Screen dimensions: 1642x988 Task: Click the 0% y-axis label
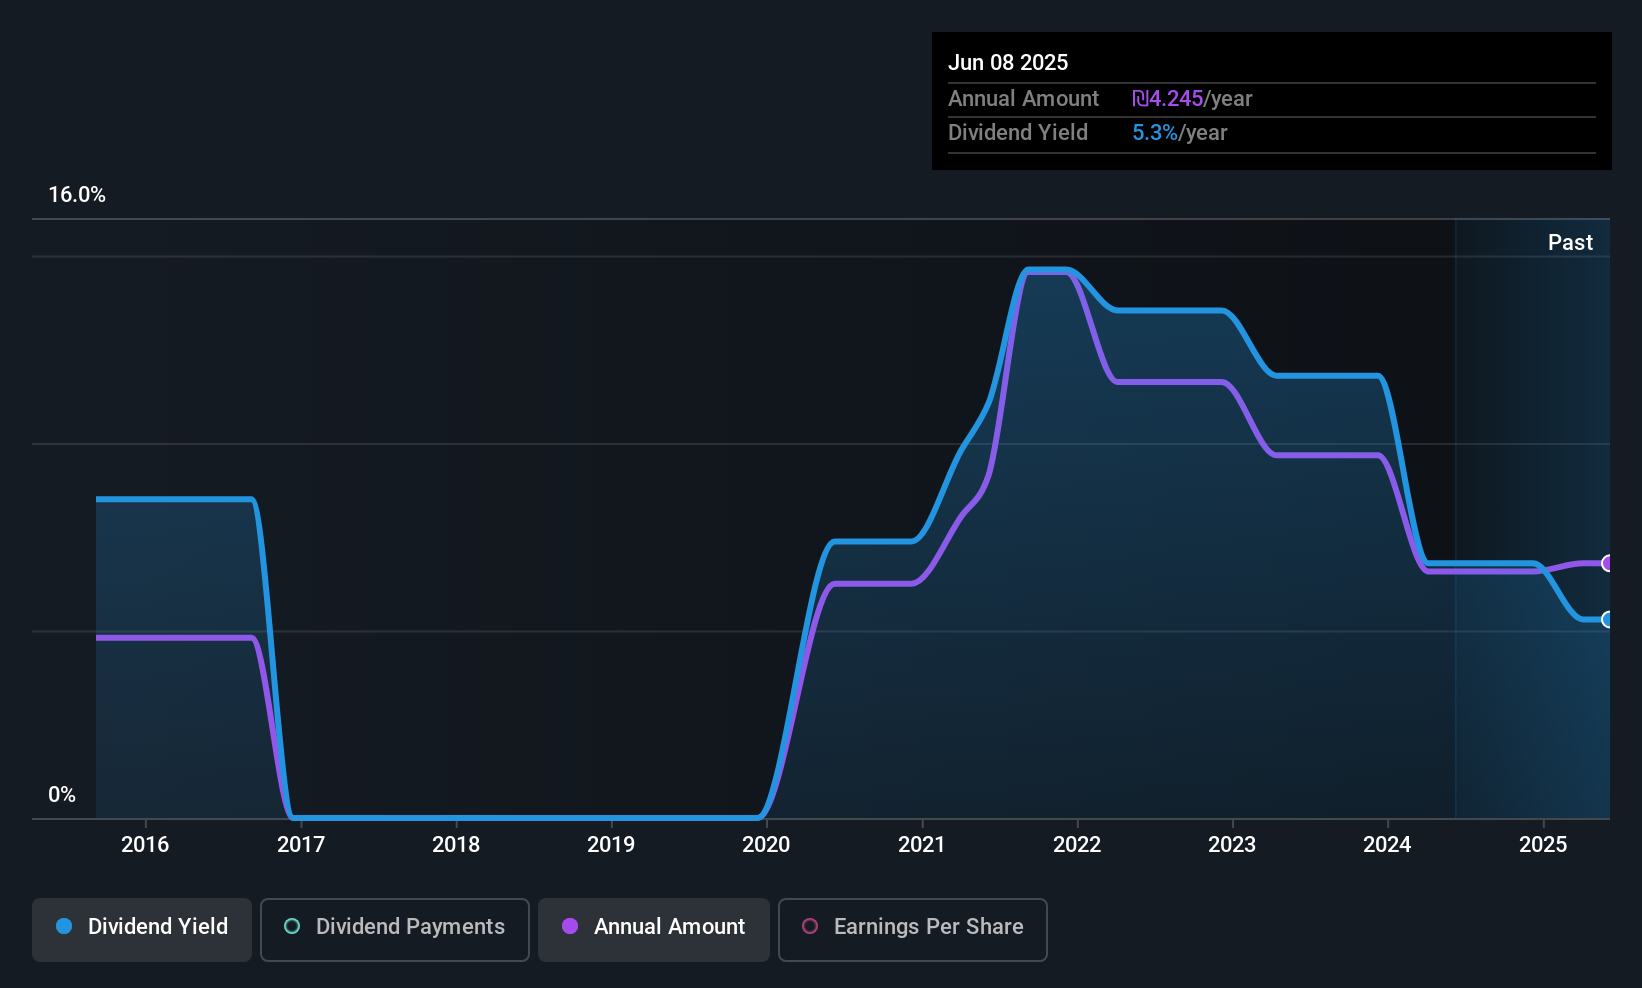(x=62, y=795)
